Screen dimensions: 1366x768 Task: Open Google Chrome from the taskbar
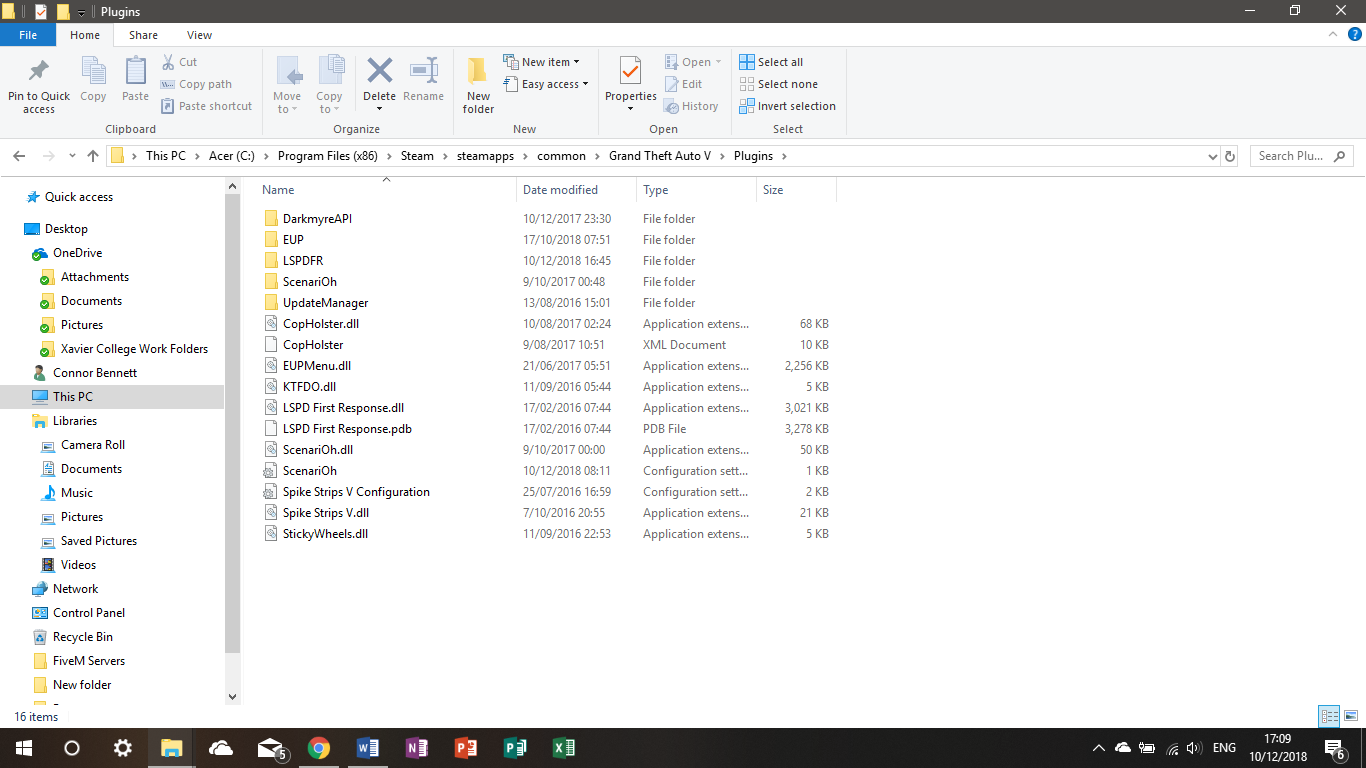point(319,748)
